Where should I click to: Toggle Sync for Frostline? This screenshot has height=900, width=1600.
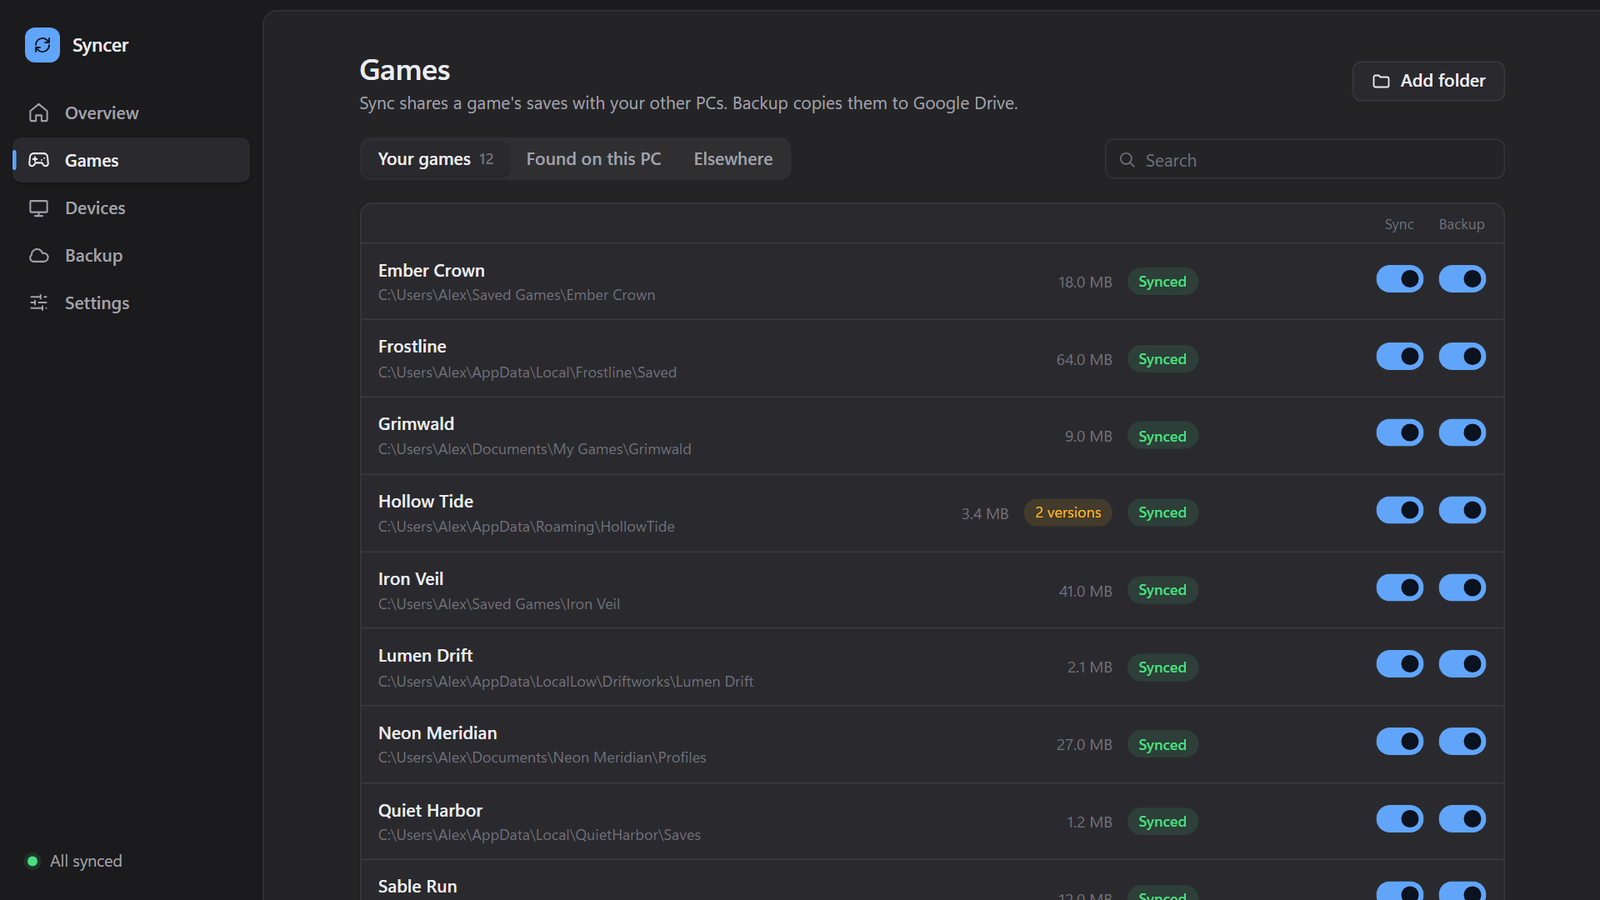pyautogui.click(x=1400, y=356)
